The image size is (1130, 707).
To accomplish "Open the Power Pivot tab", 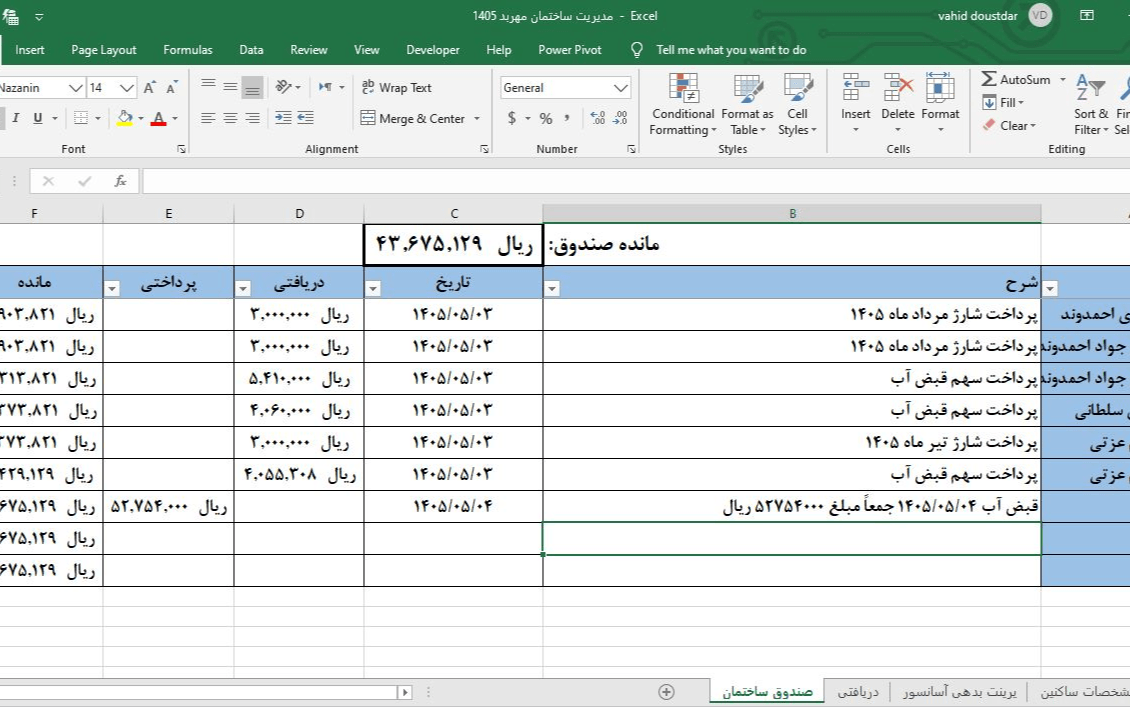I will [x=569, y=50].
